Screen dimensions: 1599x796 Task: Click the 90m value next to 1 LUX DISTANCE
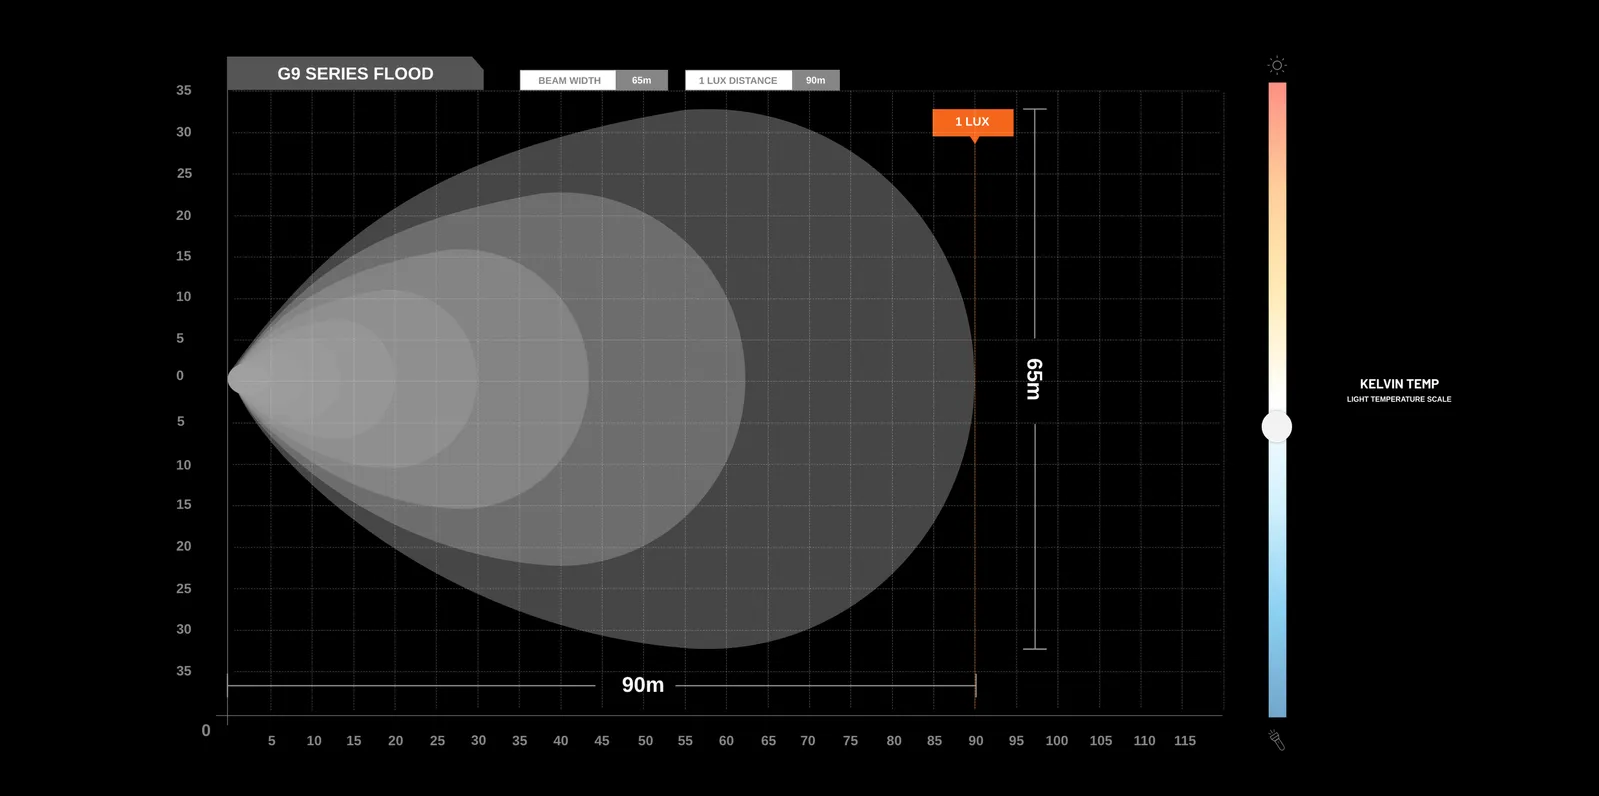815,81
